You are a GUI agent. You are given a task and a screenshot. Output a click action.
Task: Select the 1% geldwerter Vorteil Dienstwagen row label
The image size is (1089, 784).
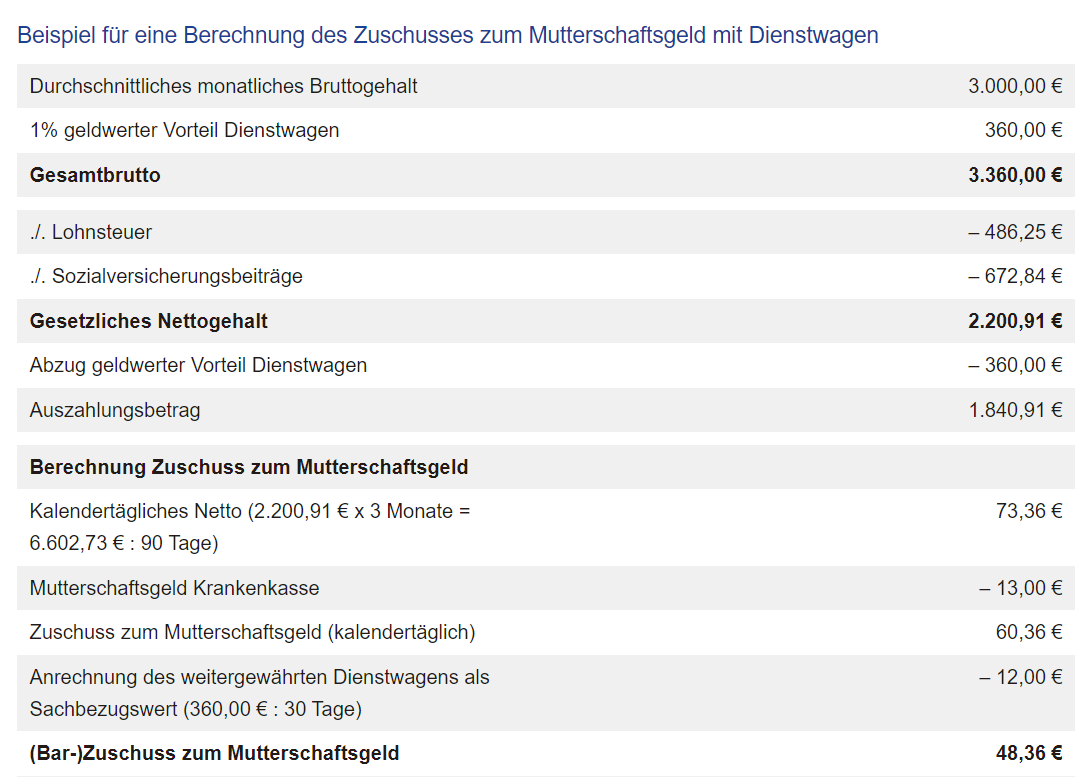184,130
